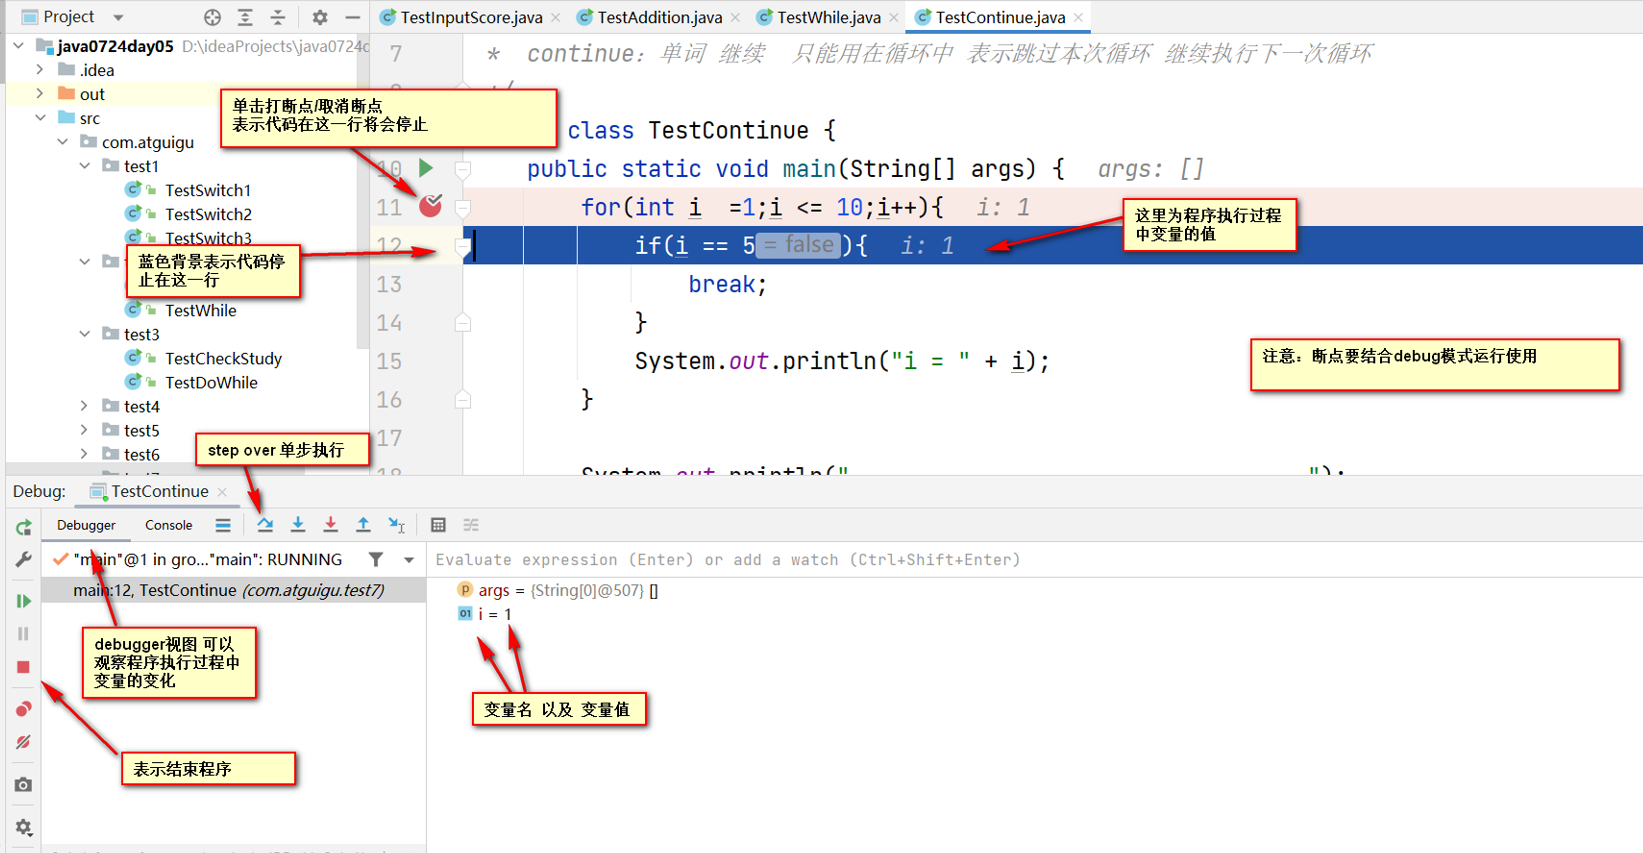1643x853 pixels.
Task: Click the force step into icon
Action: click(x=330, y=525)
